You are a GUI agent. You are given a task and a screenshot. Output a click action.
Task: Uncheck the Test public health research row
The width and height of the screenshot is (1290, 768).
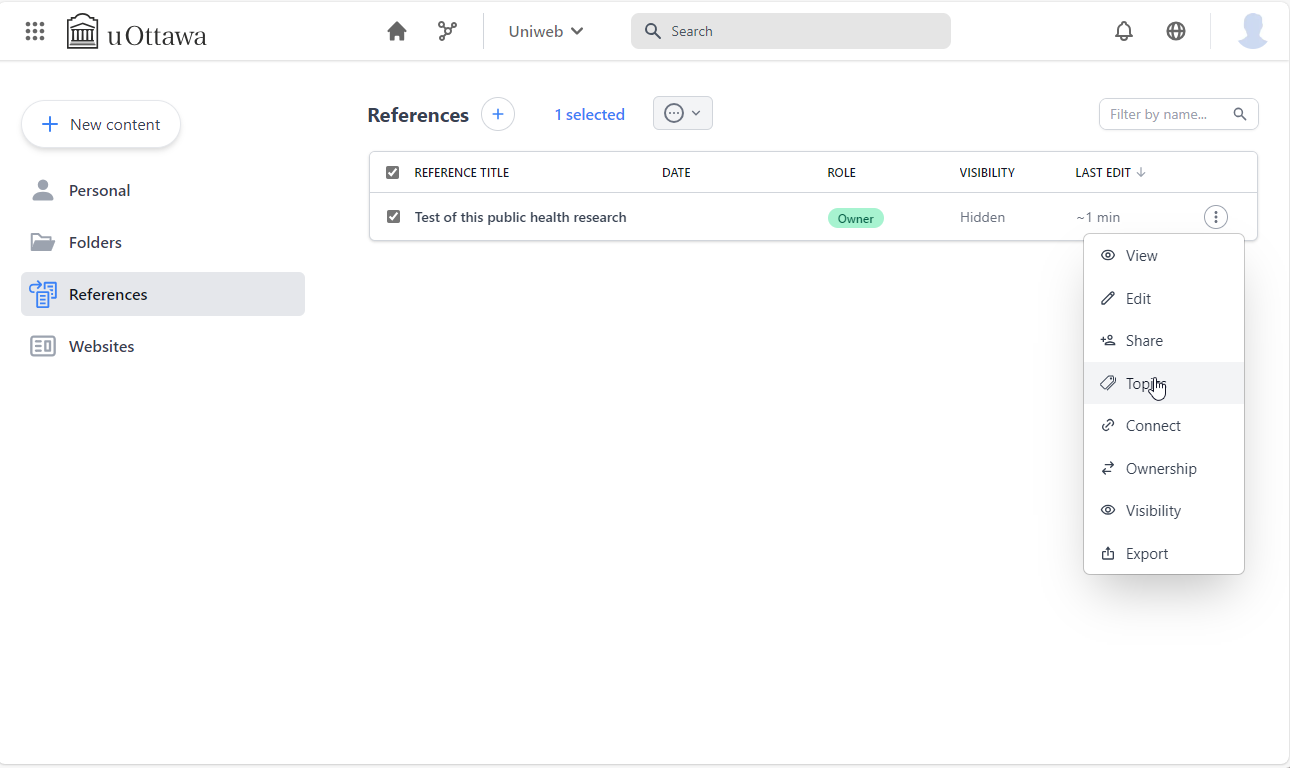392,216
